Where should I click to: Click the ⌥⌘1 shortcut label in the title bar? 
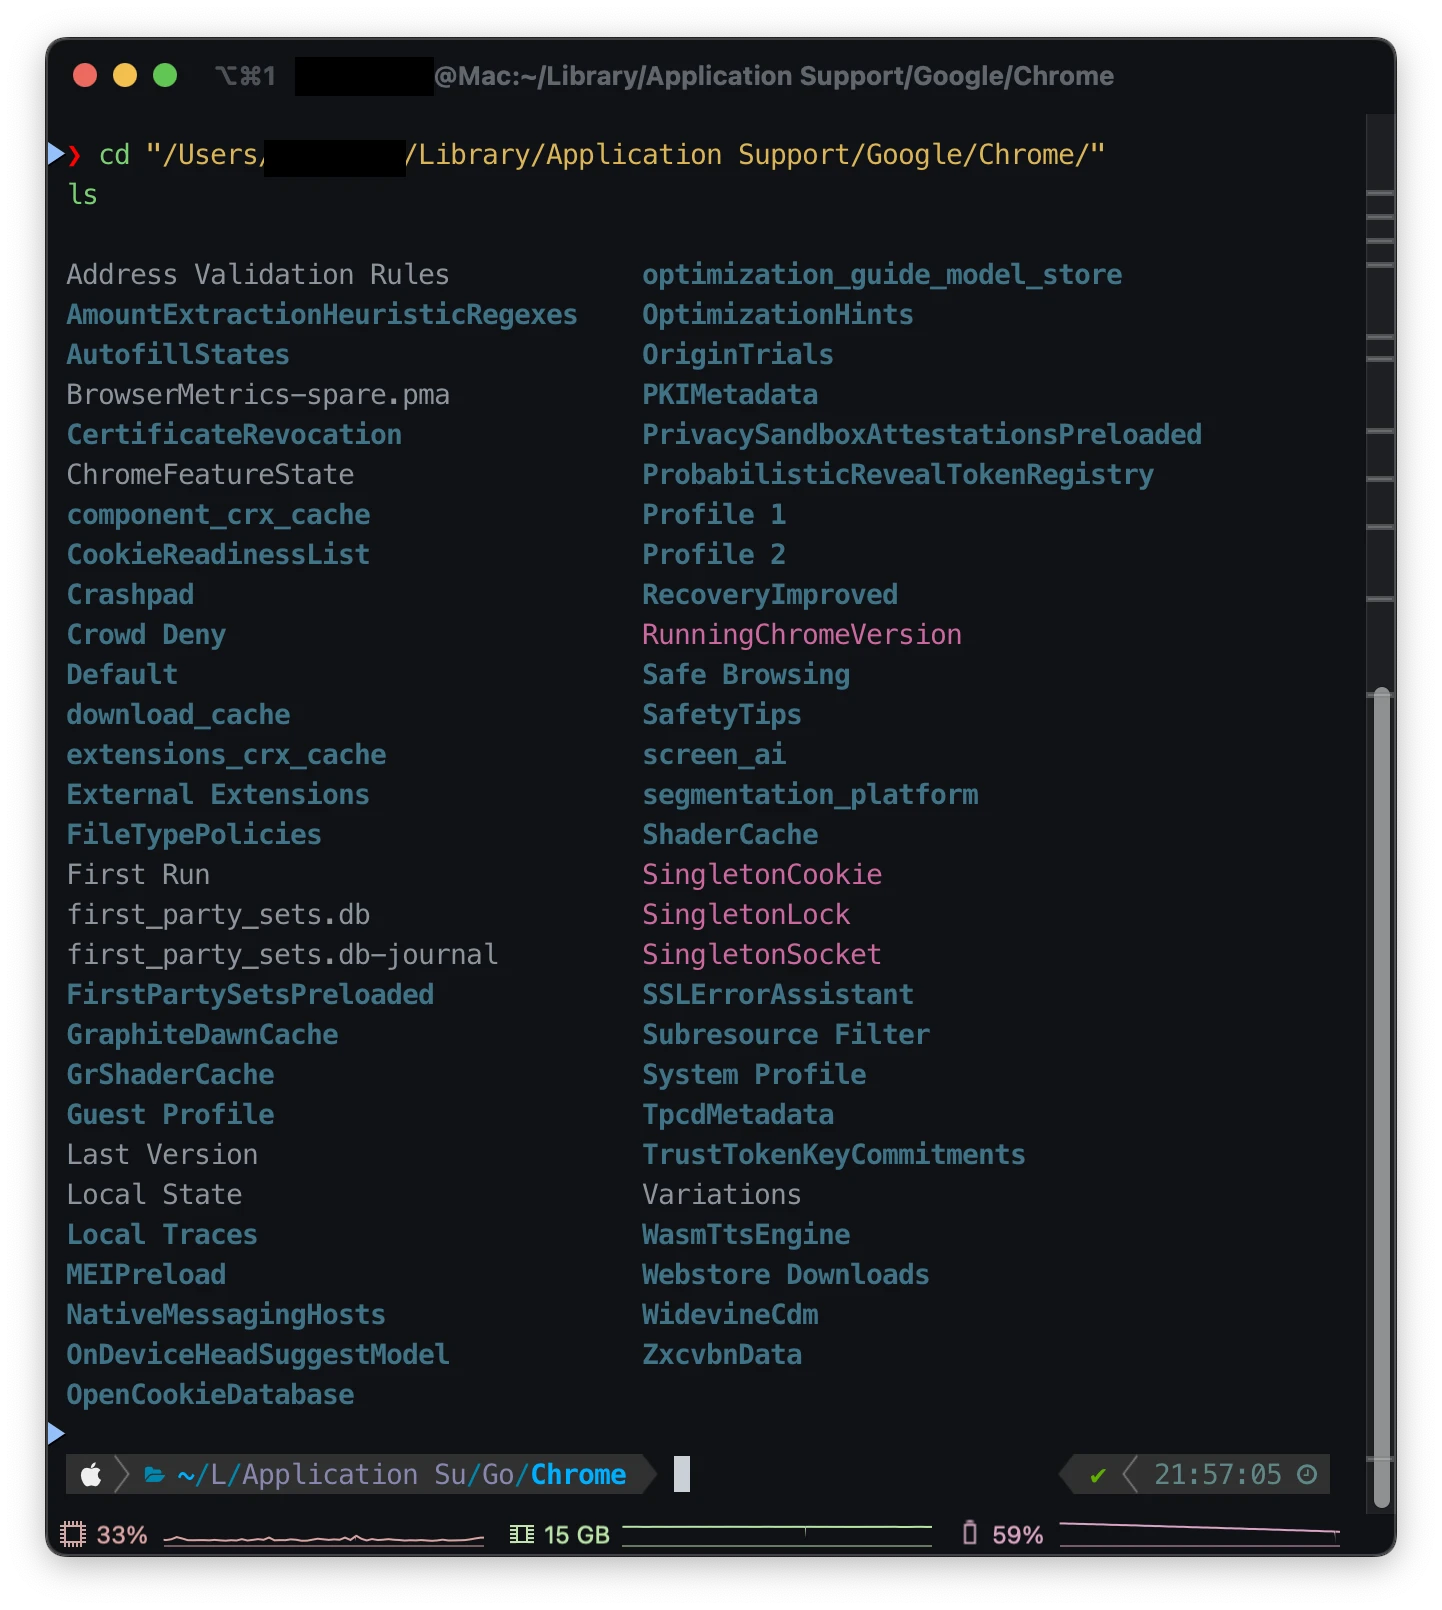[x=245, y=76]
